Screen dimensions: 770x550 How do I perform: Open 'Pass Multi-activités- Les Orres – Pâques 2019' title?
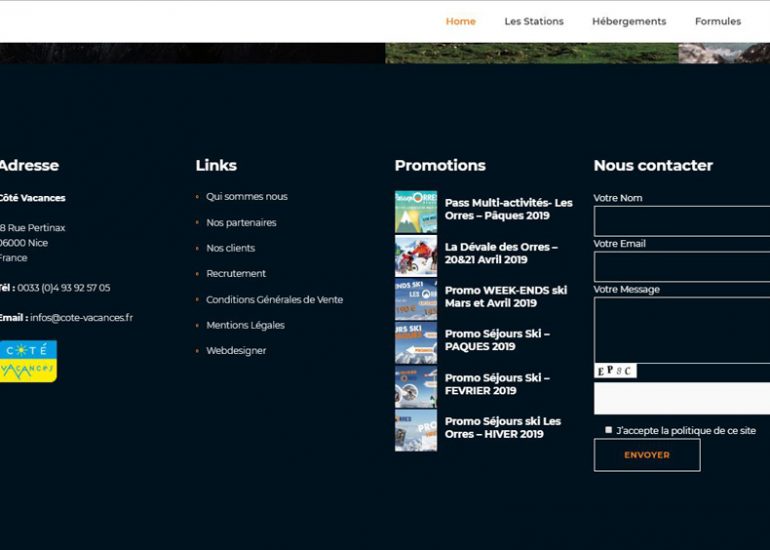508,209
